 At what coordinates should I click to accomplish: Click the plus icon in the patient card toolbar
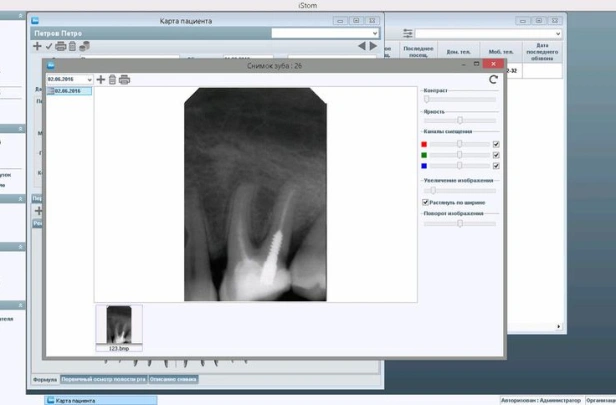click(x=37, y=46)
